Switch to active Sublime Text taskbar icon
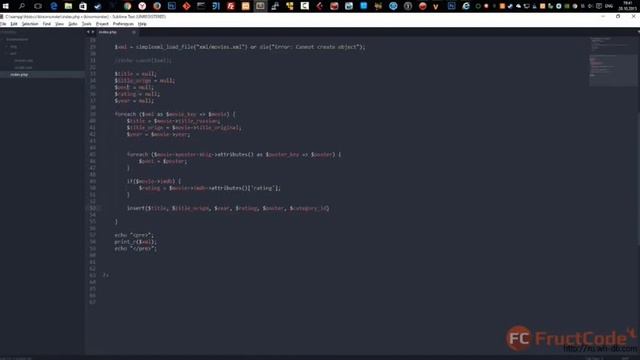Screen dimensions: 640x360 coord(260,6)
